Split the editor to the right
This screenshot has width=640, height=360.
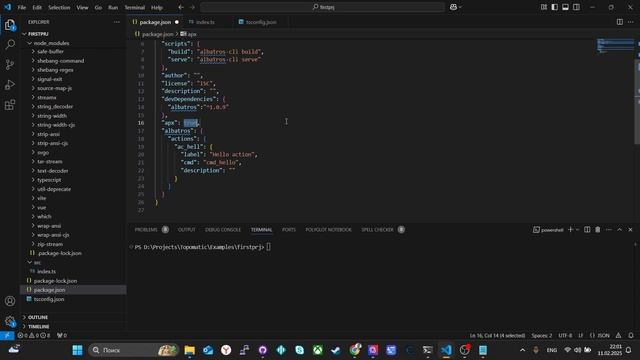pos(620,22)
